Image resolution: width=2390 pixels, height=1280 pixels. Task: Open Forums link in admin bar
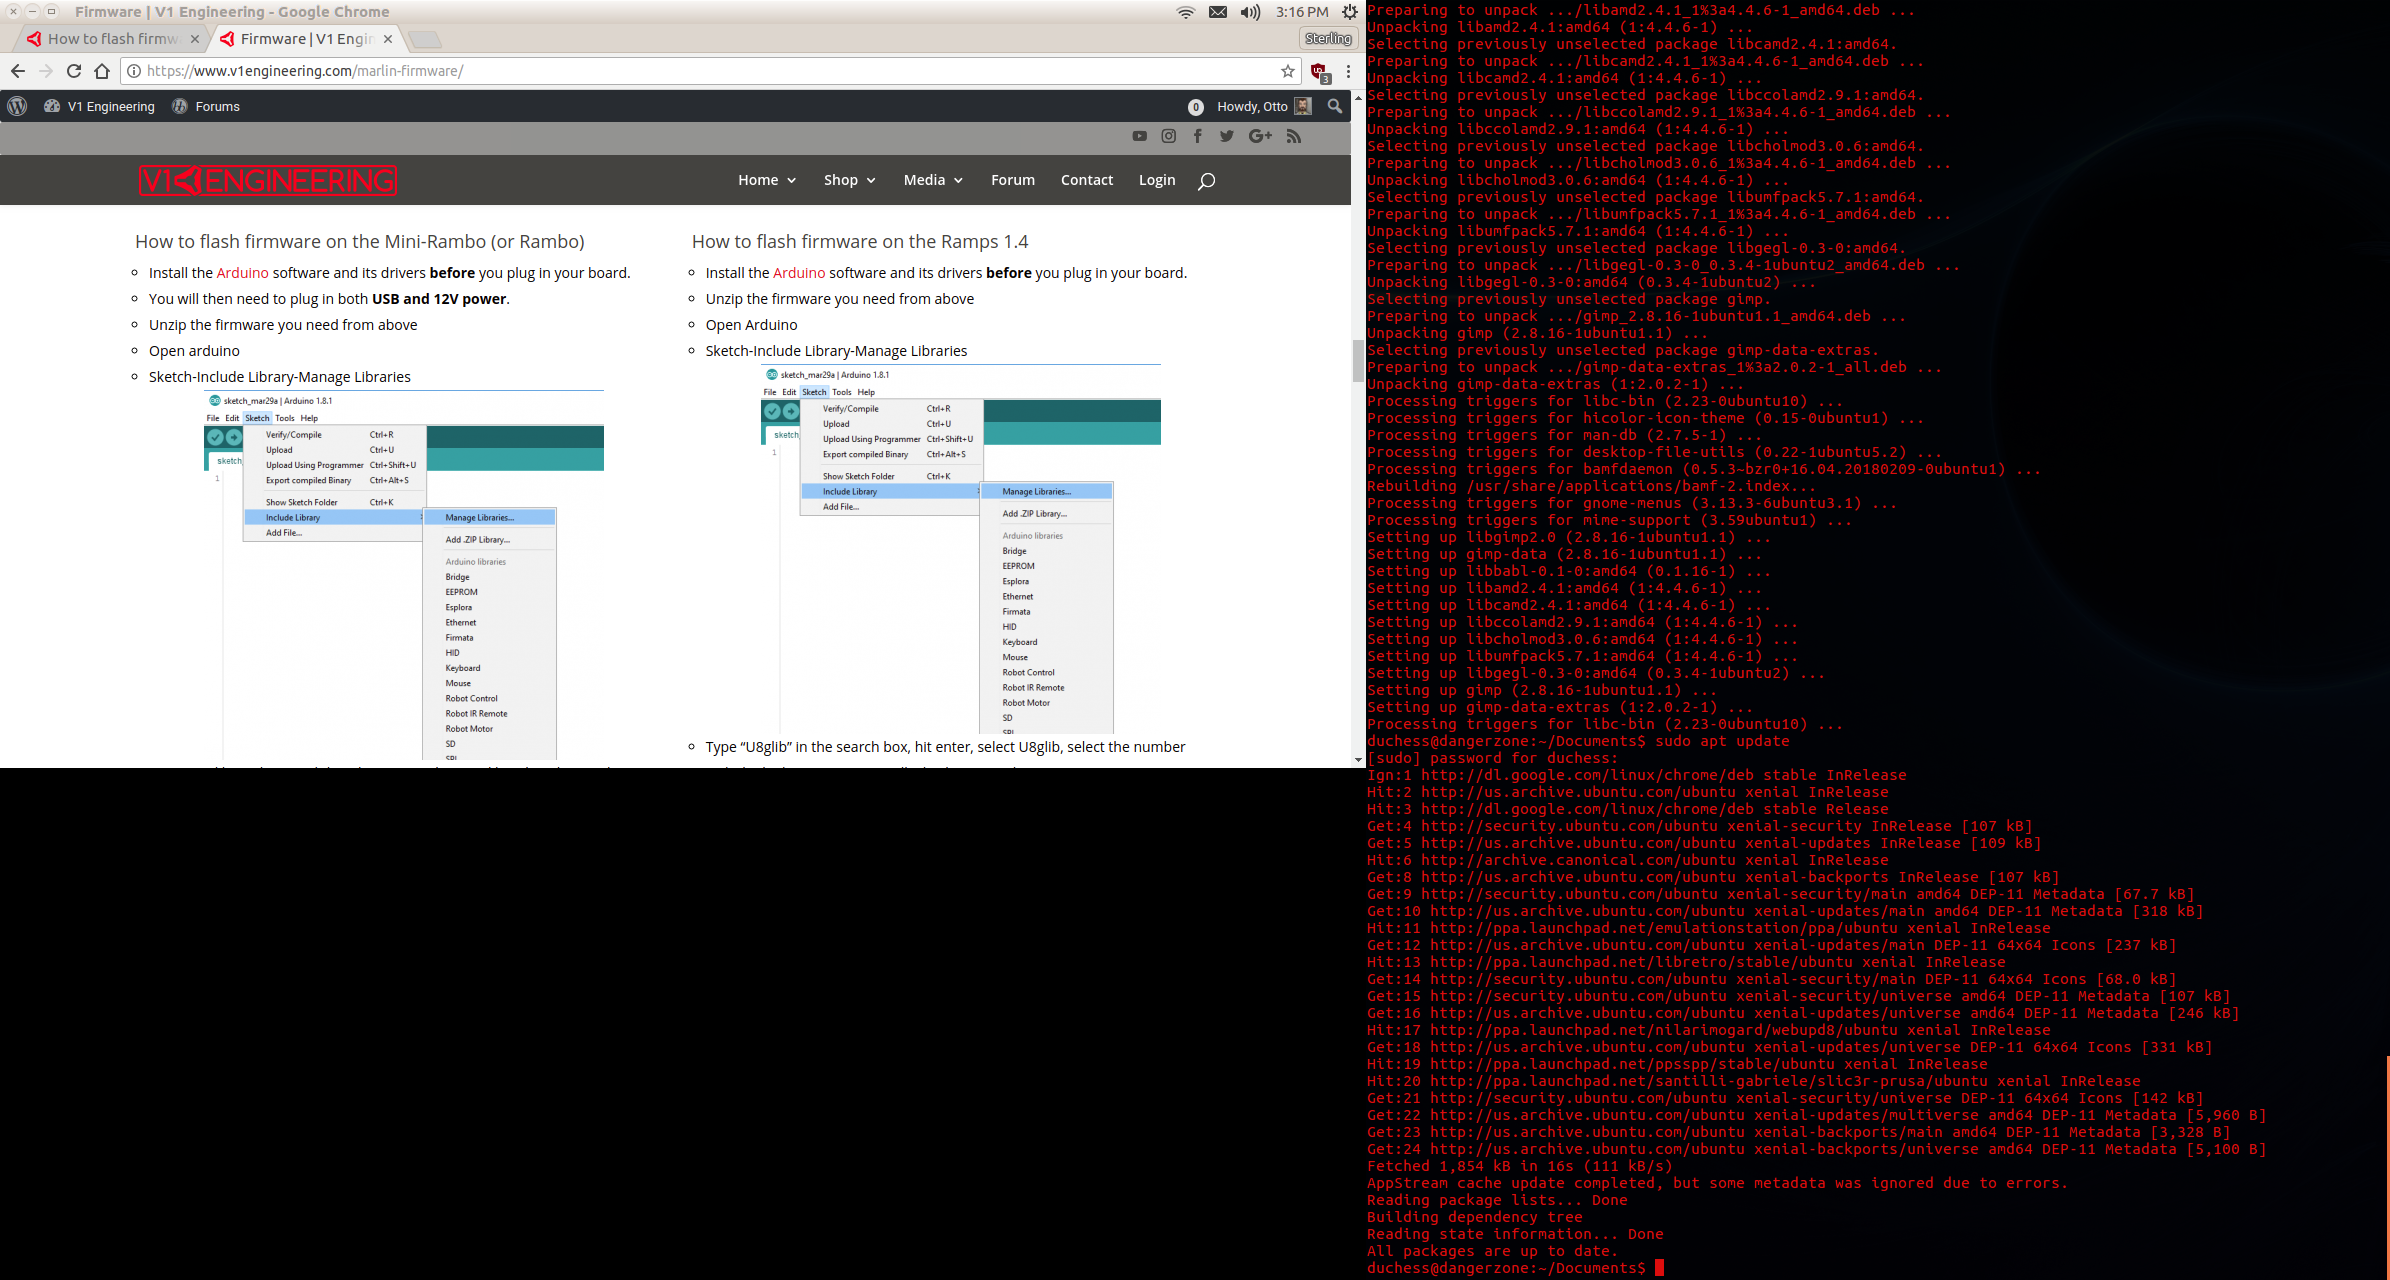(206, 106)
